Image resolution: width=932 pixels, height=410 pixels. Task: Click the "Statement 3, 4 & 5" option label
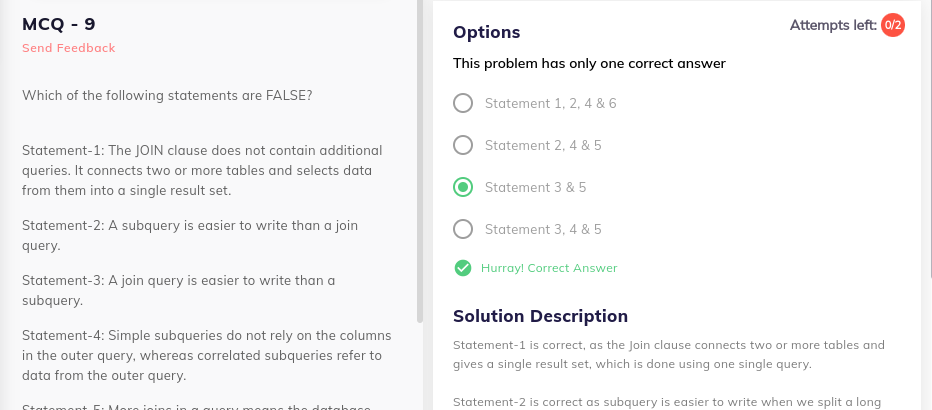[x=543, y=229]
